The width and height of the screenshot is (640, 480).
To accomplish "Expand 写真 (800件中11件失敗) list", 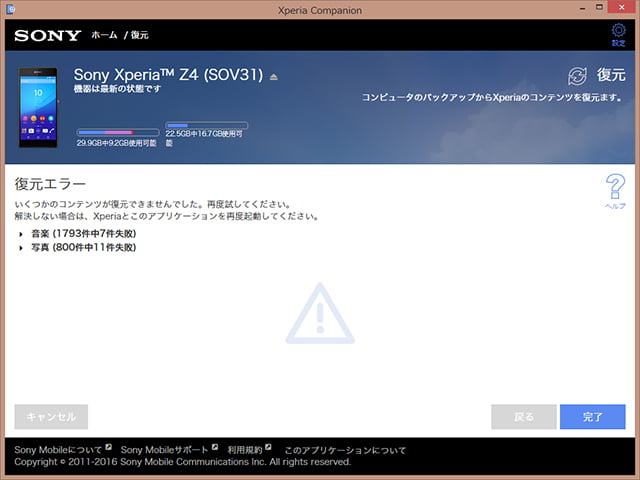I will tap(21, 247).
